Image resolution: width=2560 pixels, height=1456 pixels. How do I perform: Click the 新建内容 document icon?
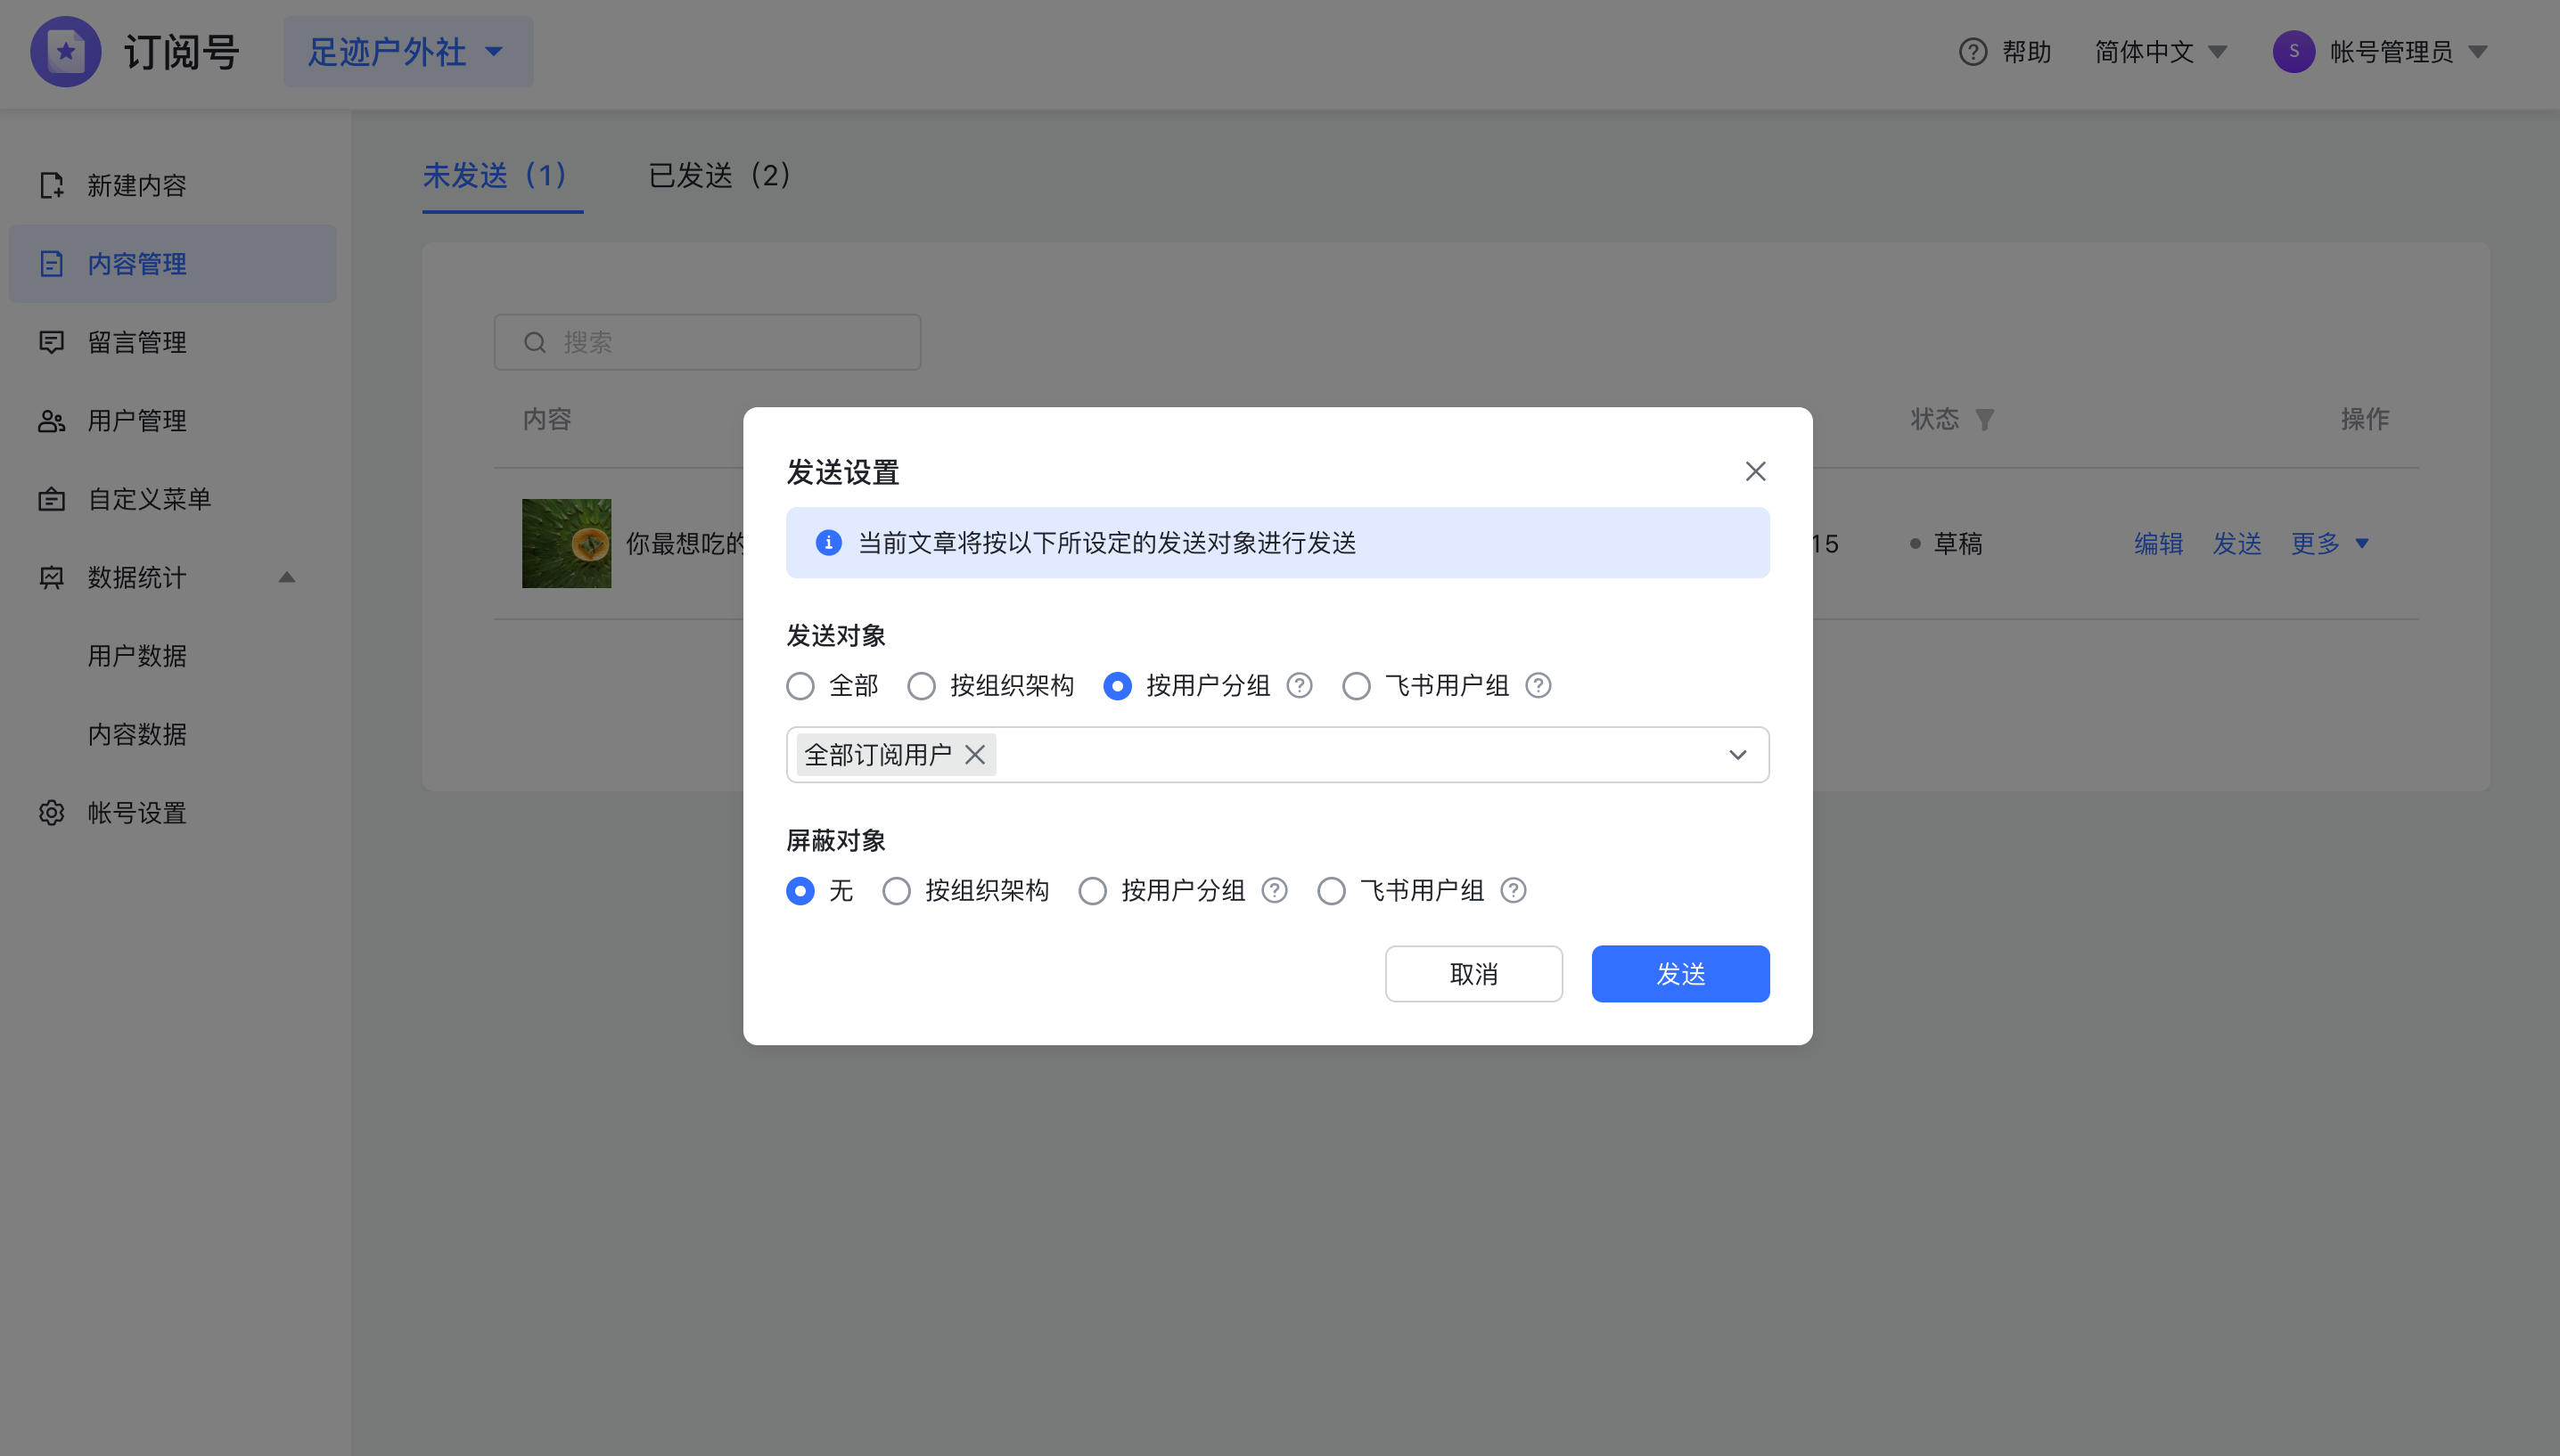(51, 185)
